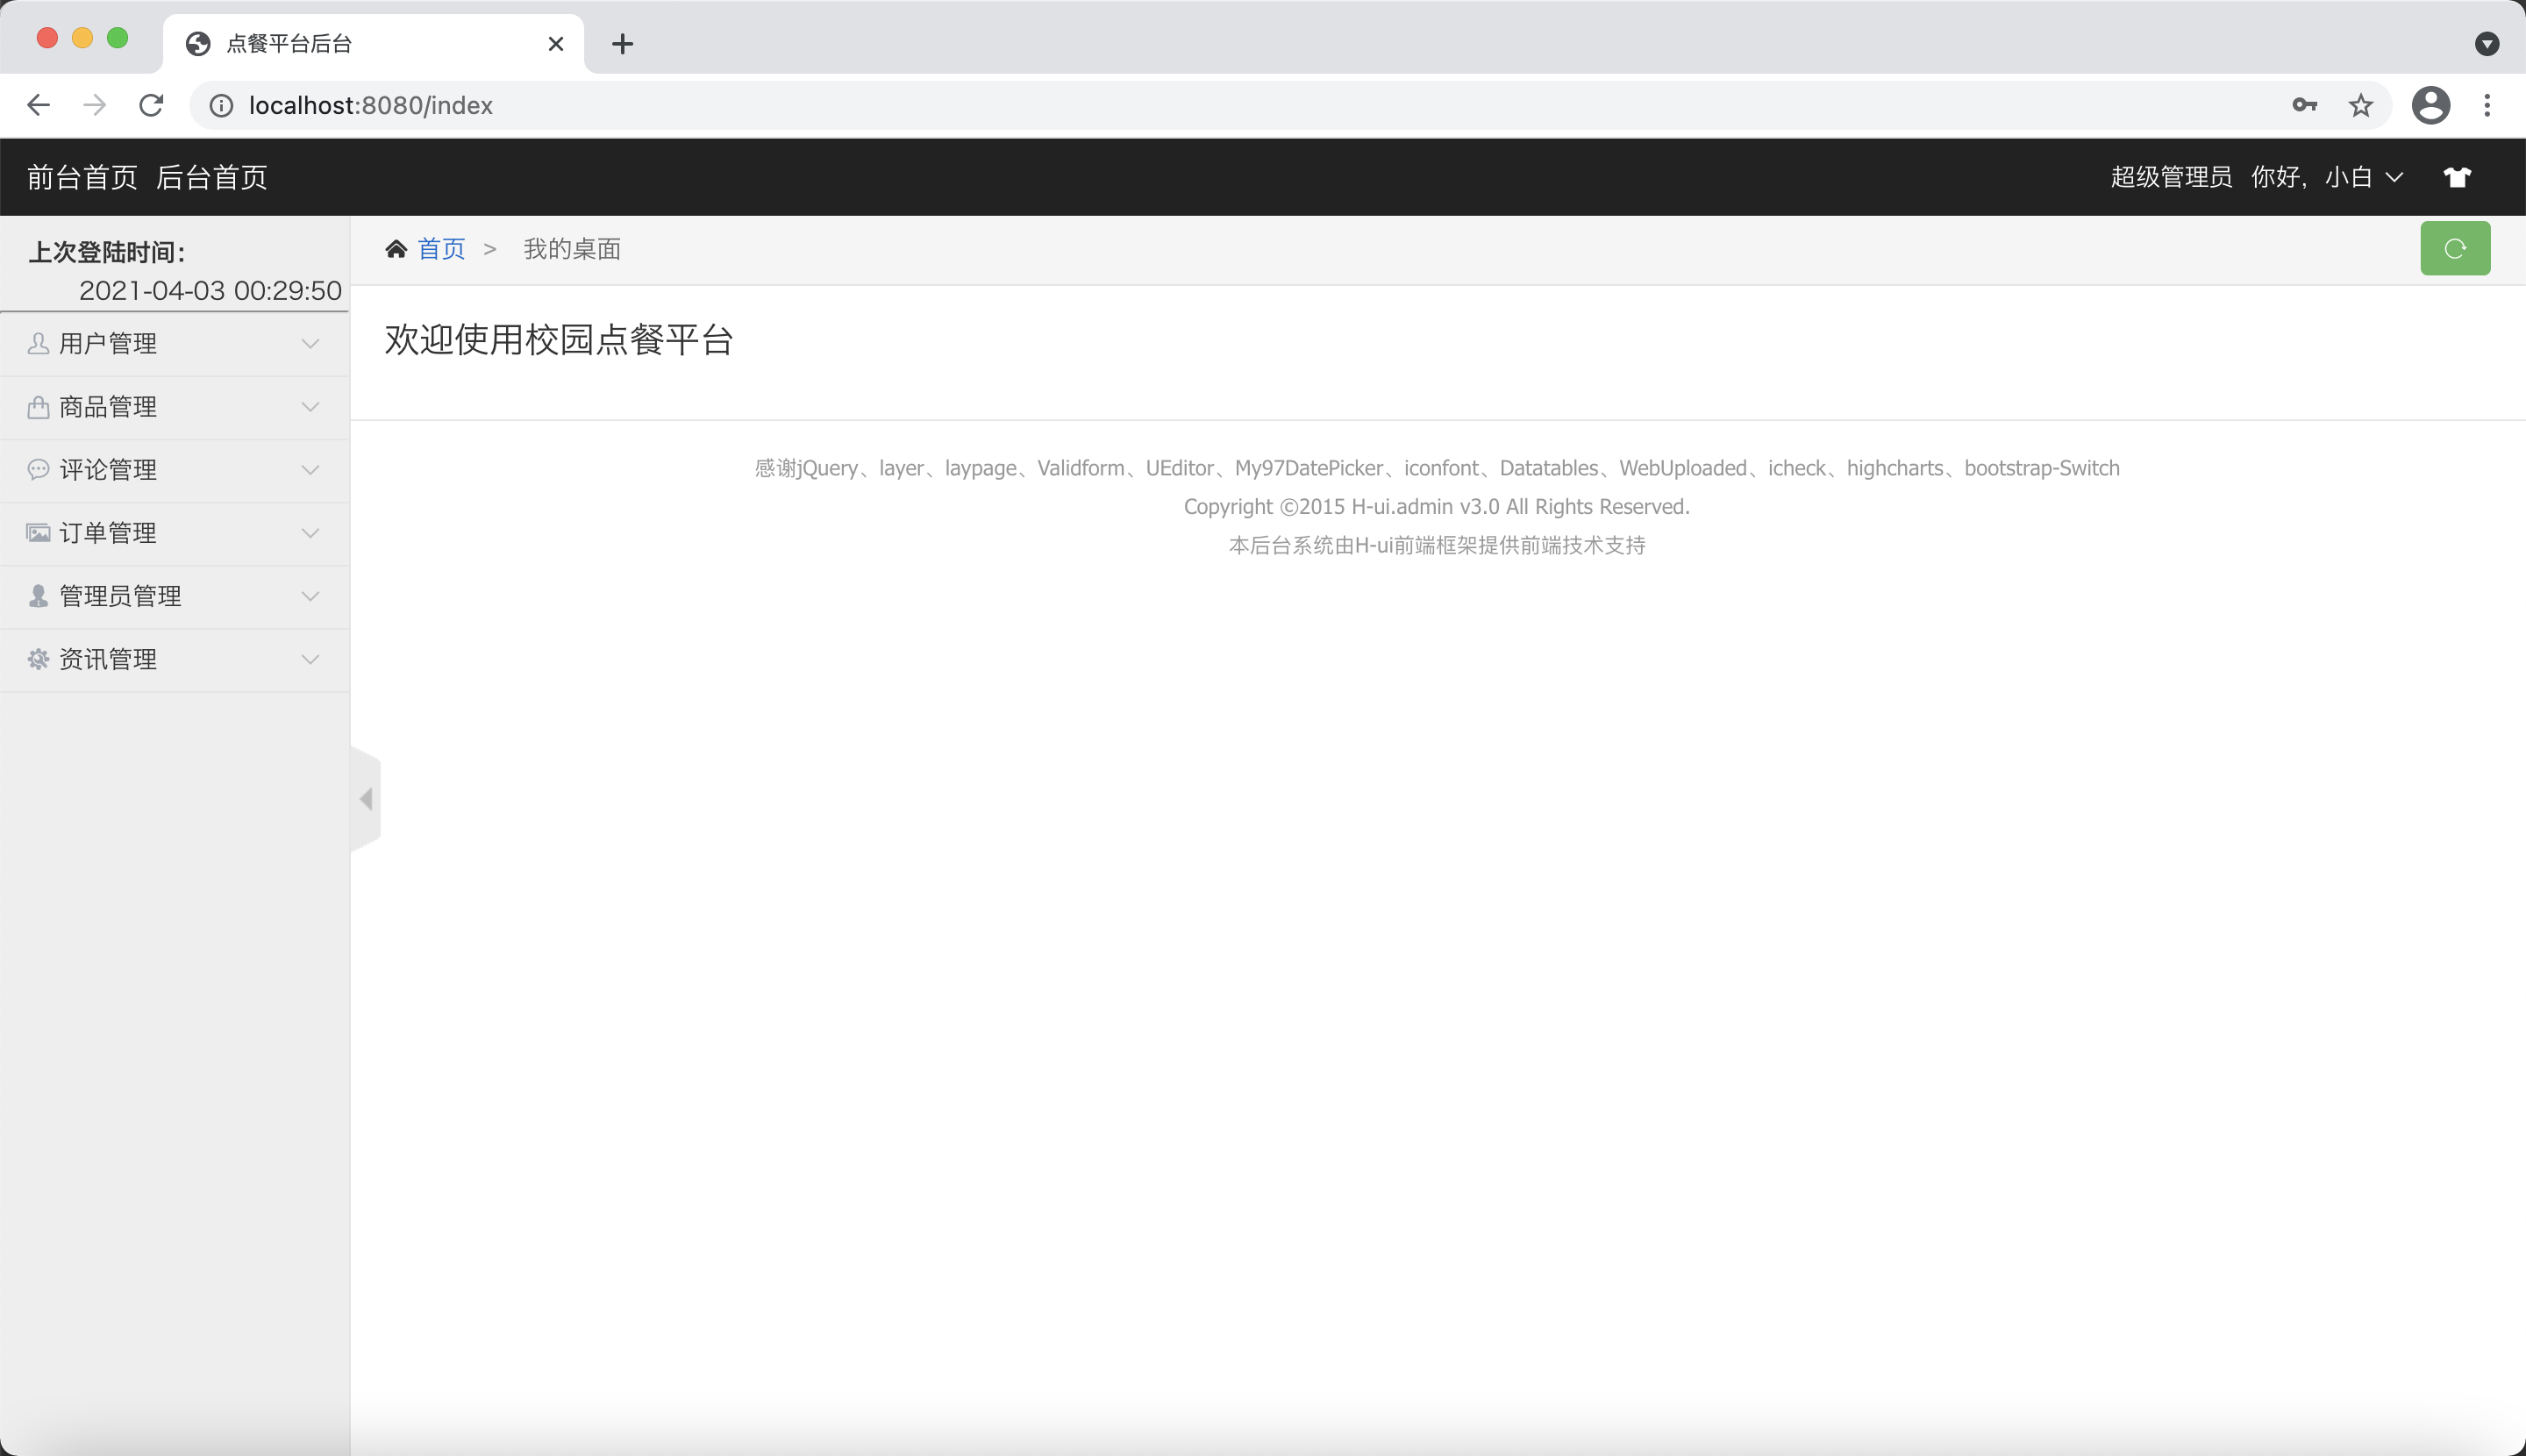Open the 你好, 小白 account dropdown
Screen dimensions: 2526x1456
pyautogui.click(x=2326, y=177)
